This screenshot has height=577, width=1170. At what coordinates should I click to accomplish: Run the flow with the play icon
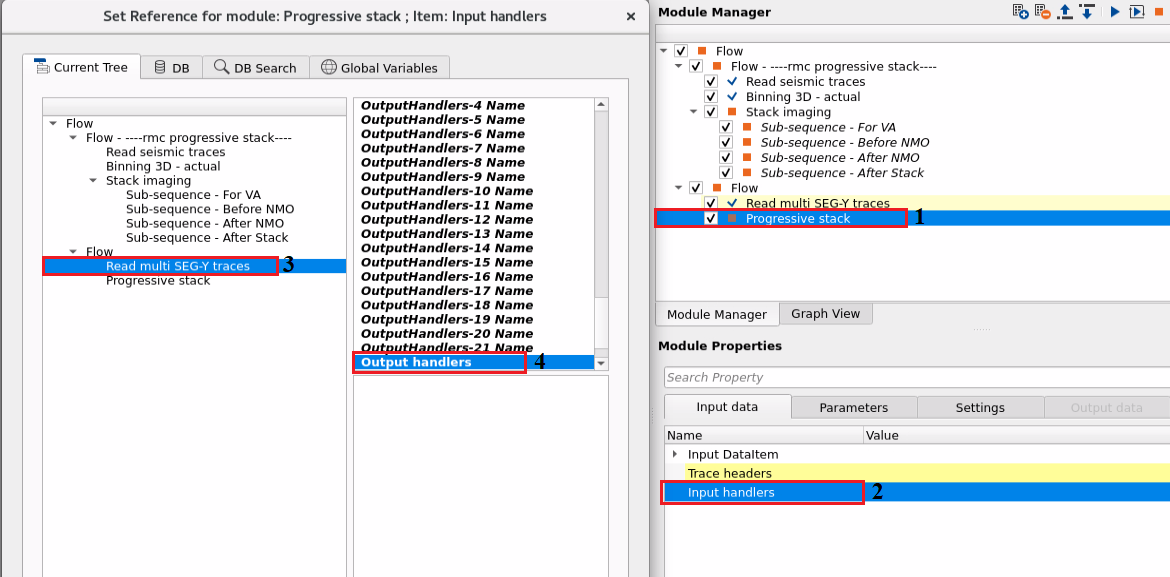1113,11
